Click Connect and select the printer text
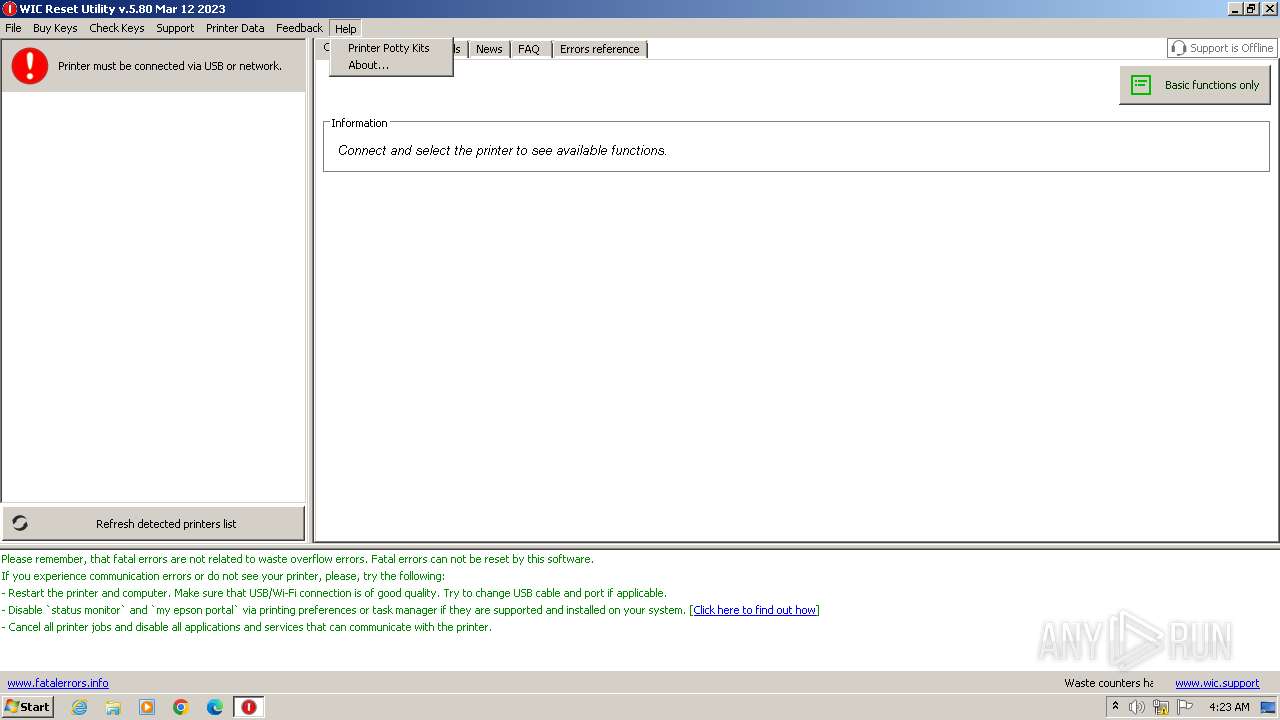The height and width of the screenshot is (720, 1280). click(x=502, y=150)
